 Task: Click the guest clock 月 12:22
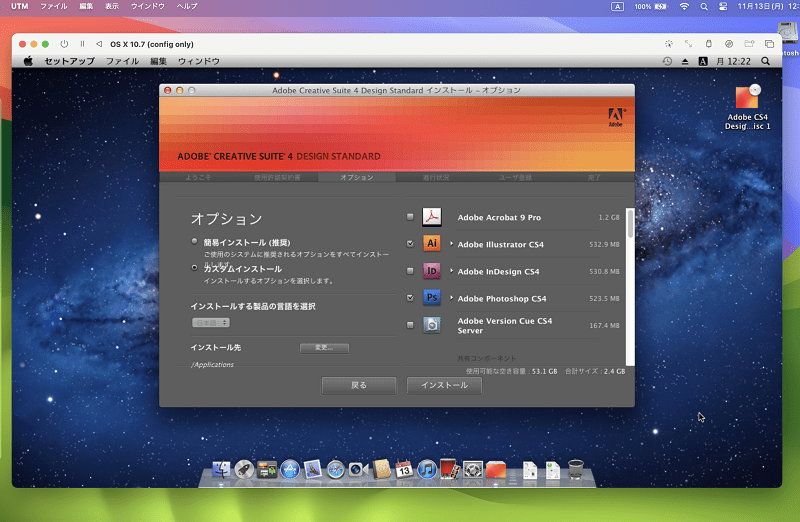(x=733, y=61)
